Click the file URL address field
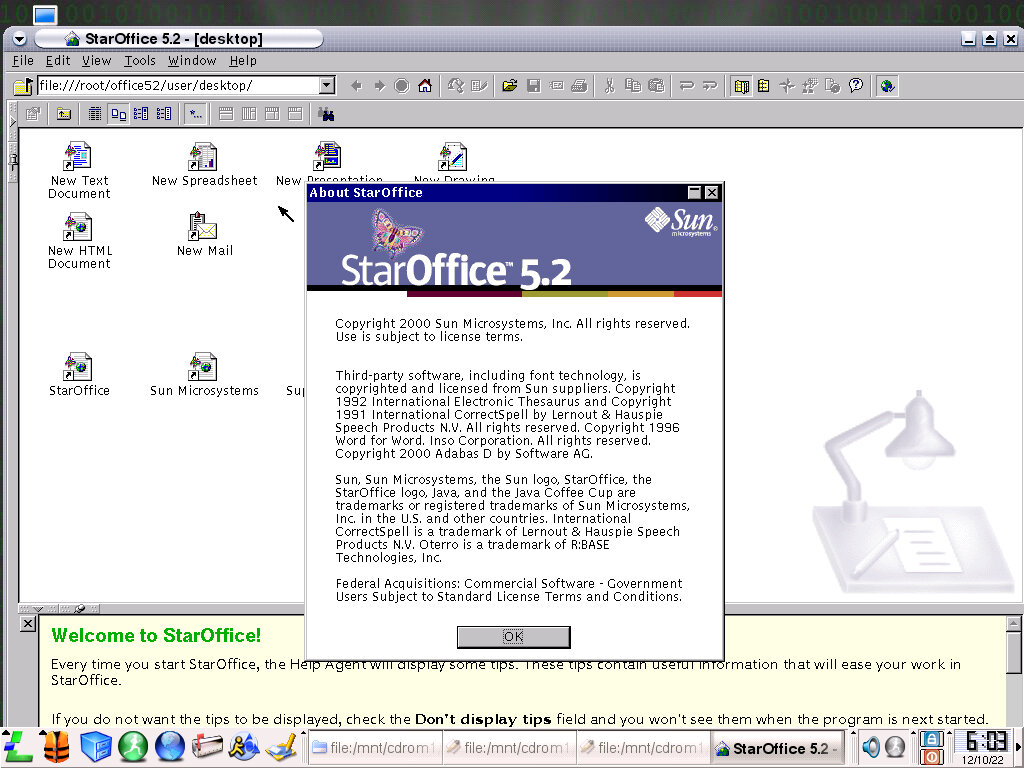 pos(178,86)
